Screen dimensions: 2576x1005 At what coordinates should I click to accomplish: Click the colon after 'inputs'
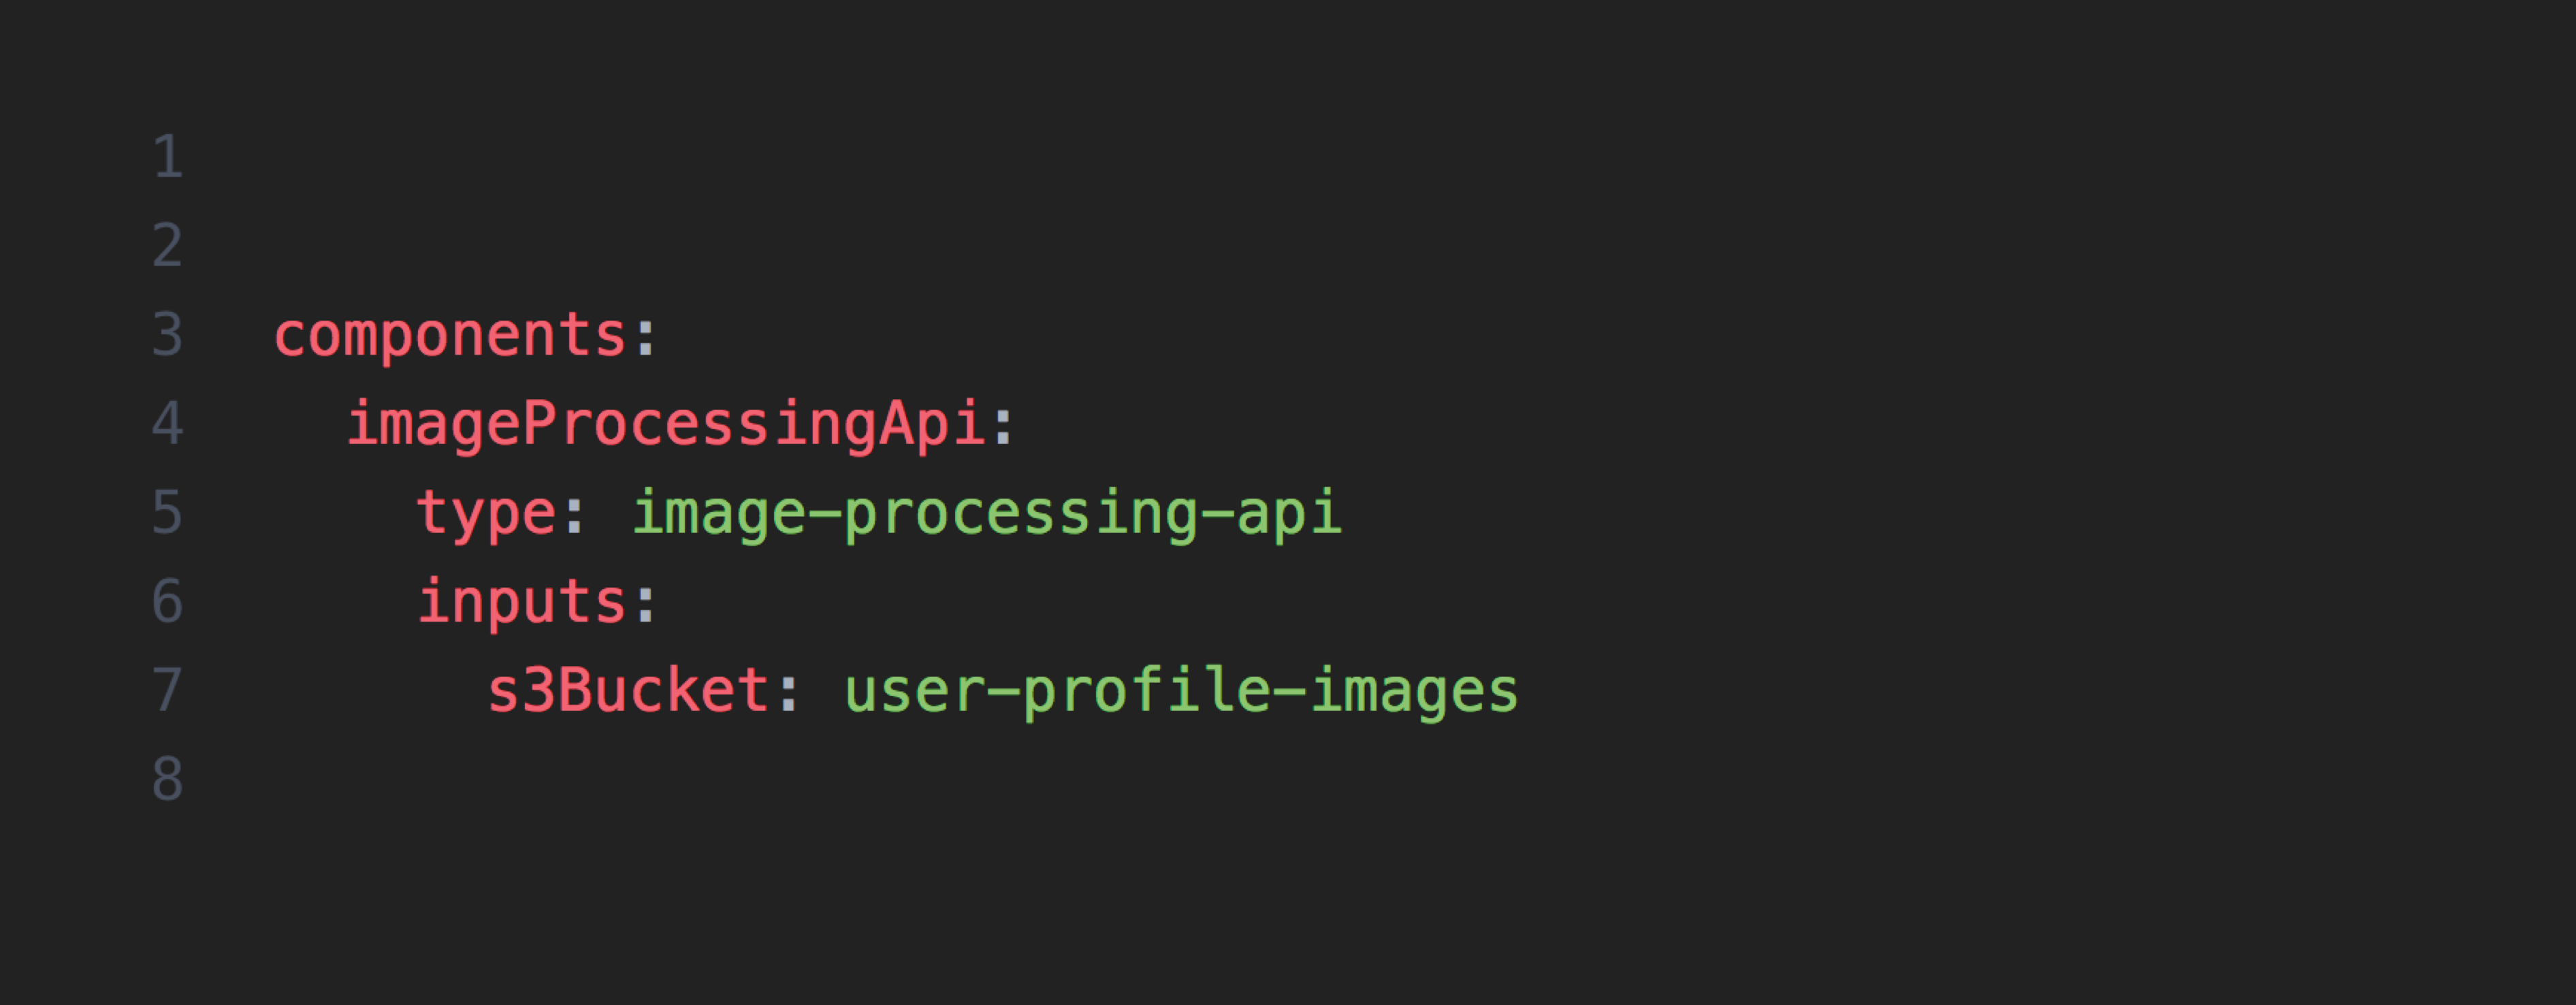(646, 604)
